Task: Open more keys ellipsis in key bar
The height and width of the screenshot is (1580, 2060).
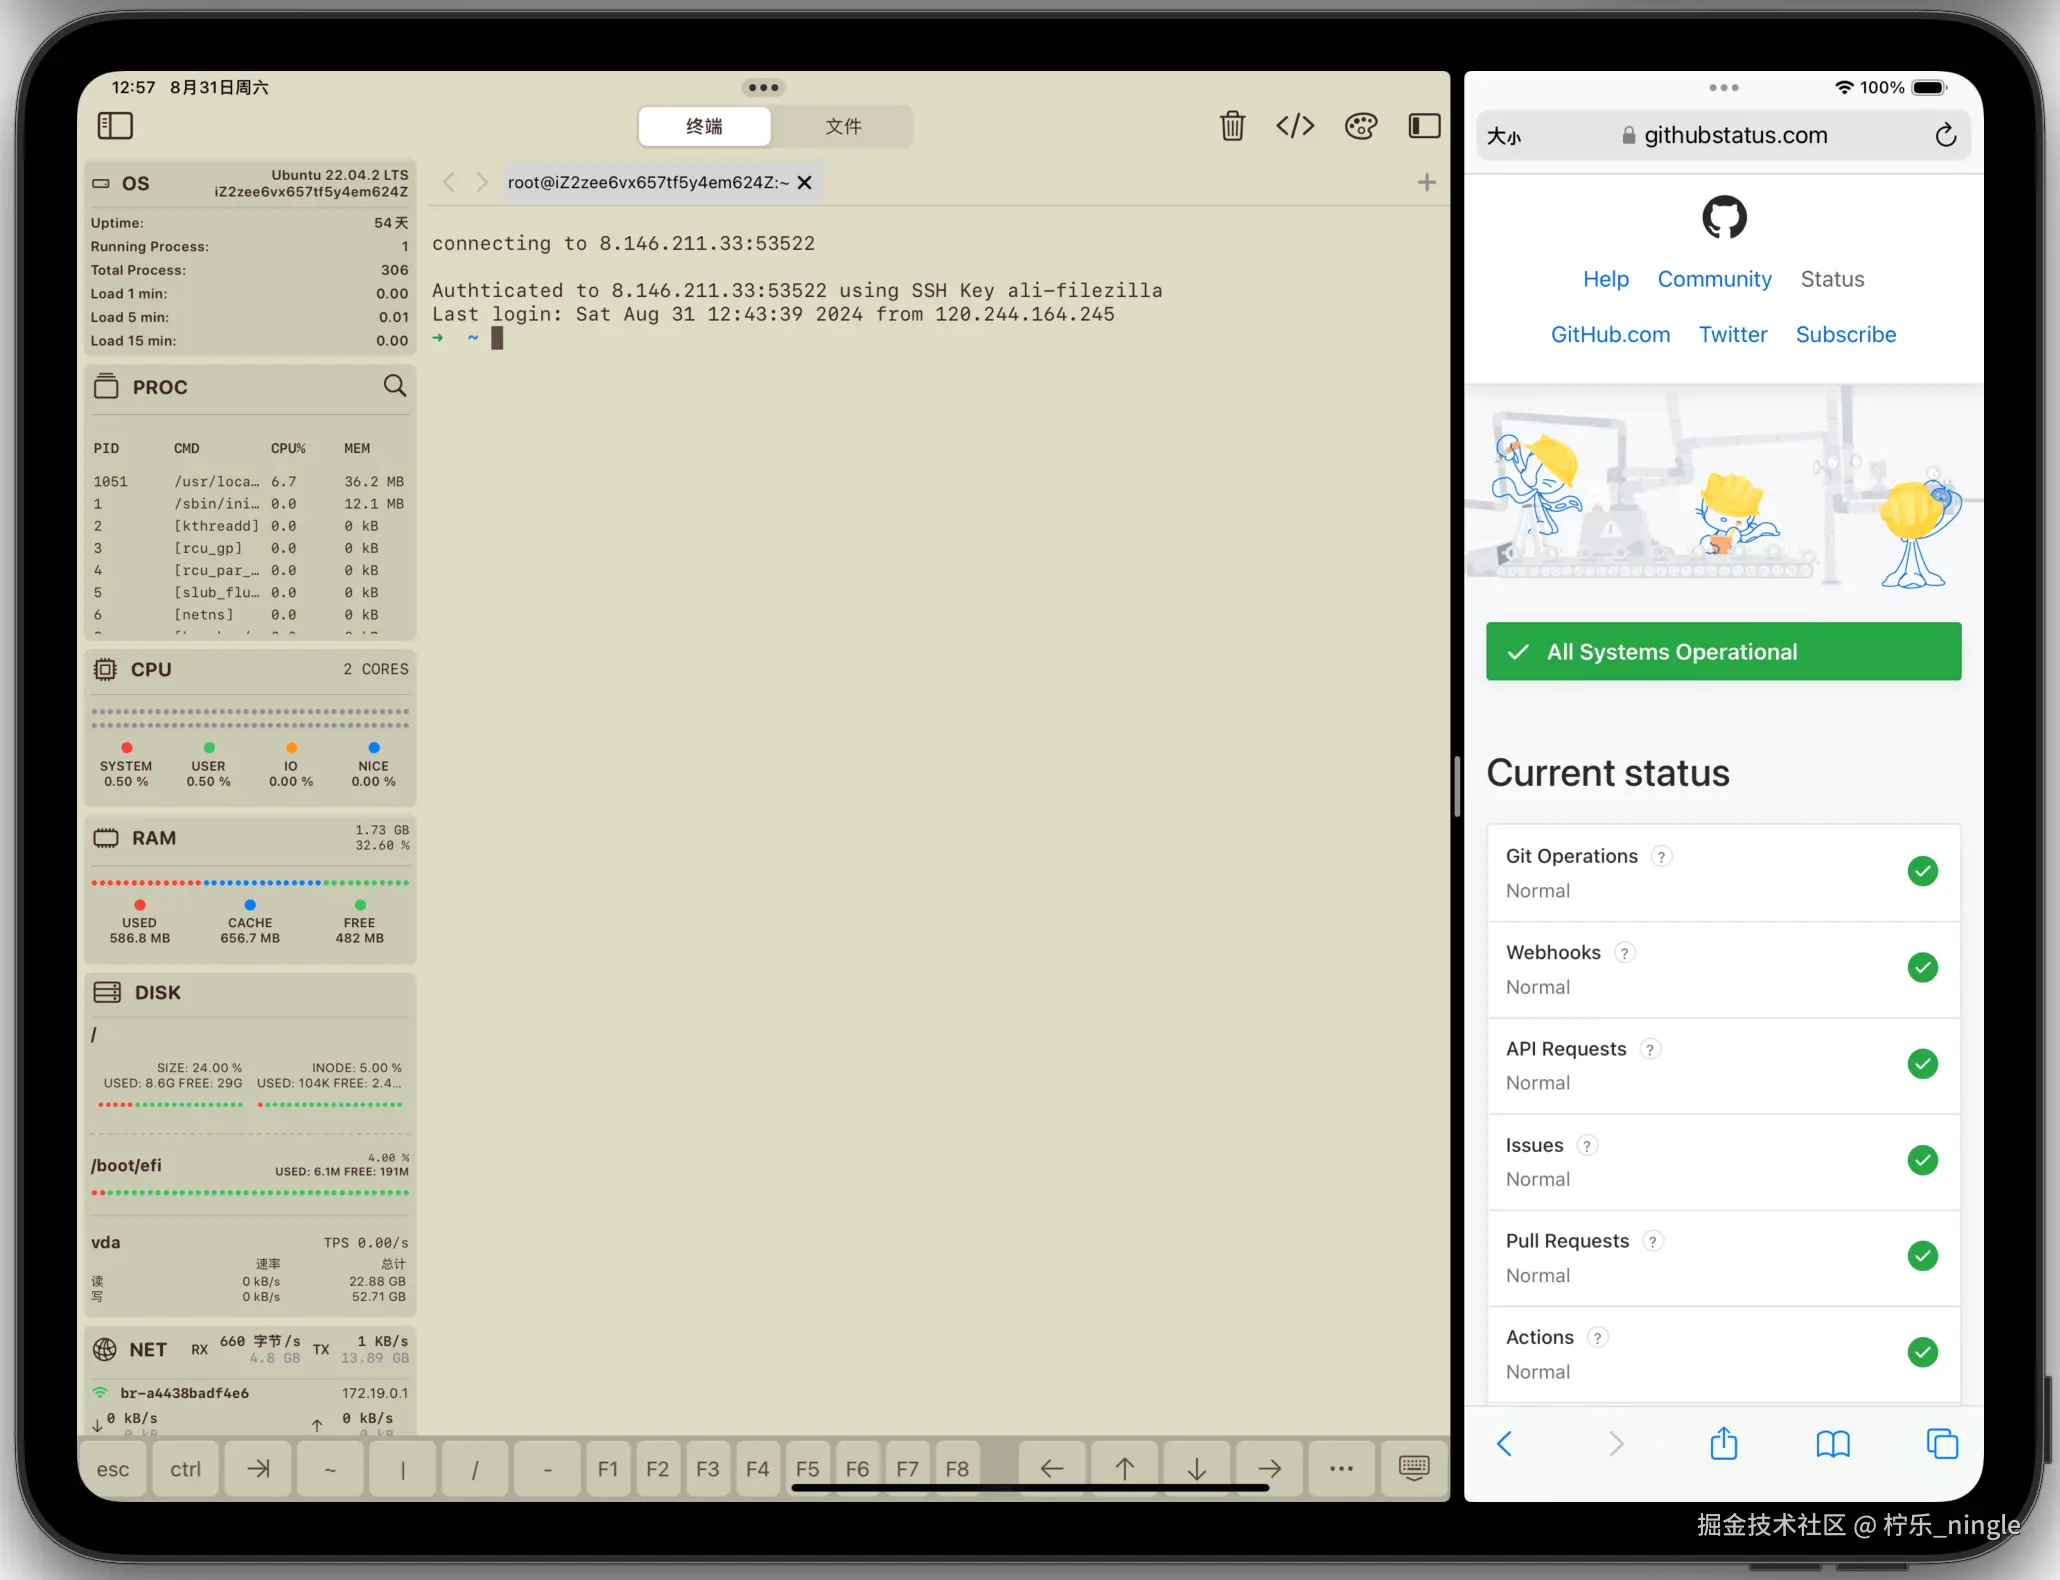Action: click(x=1341, y=1468)
